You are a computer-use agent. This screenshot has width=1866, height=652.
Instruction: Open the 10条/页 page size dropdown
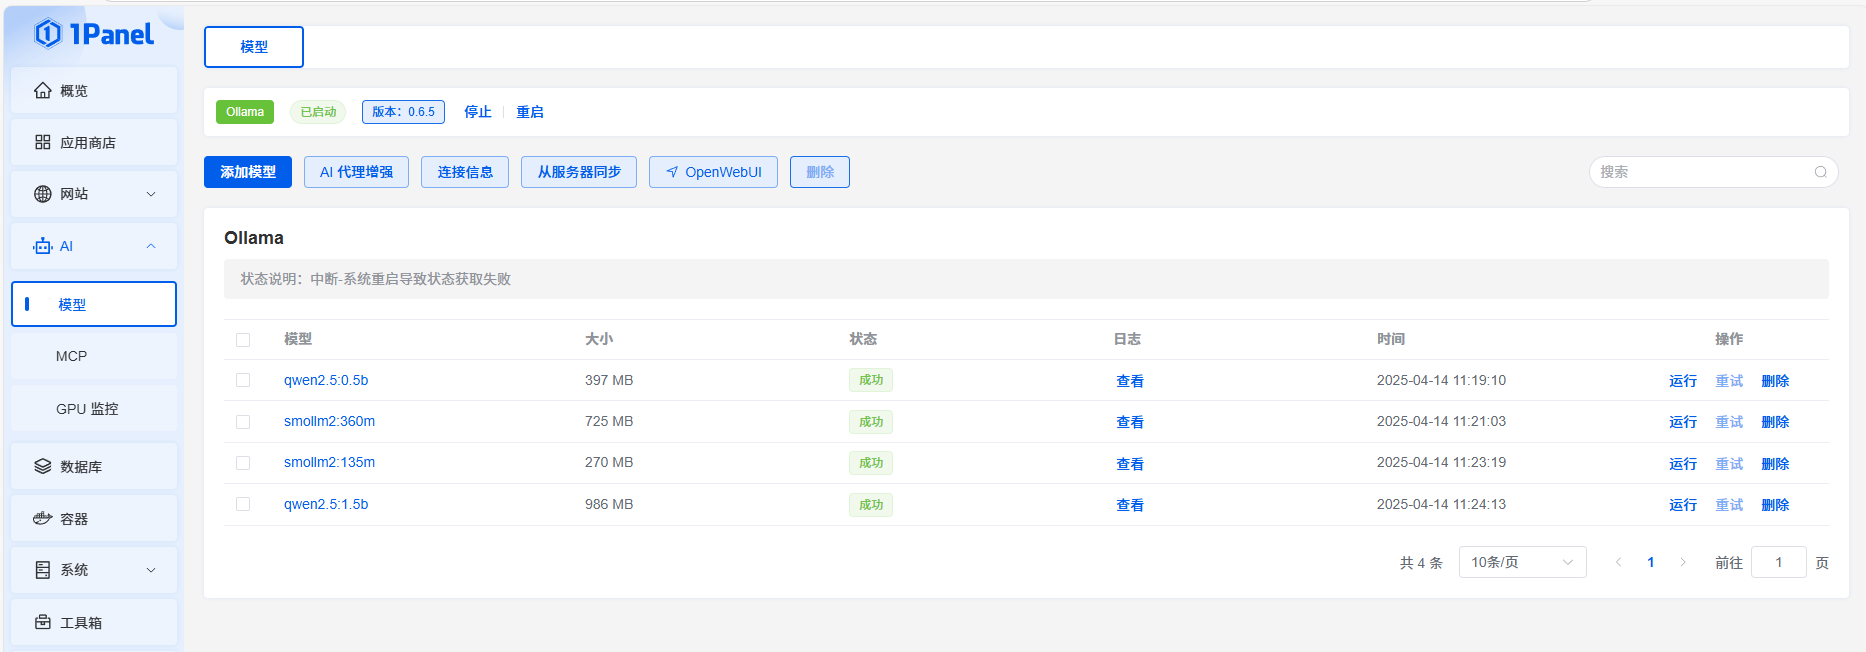pos(1521,562)
